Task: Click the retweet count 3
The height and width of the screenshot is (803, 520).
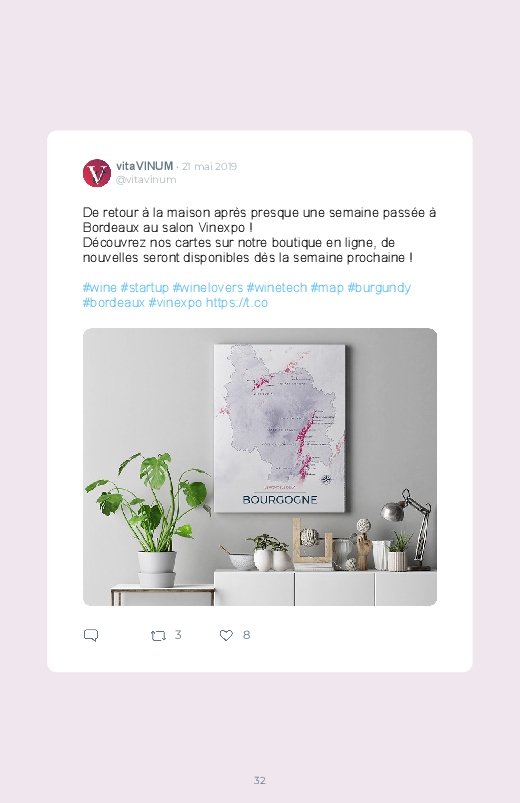Action: point(178,635)
